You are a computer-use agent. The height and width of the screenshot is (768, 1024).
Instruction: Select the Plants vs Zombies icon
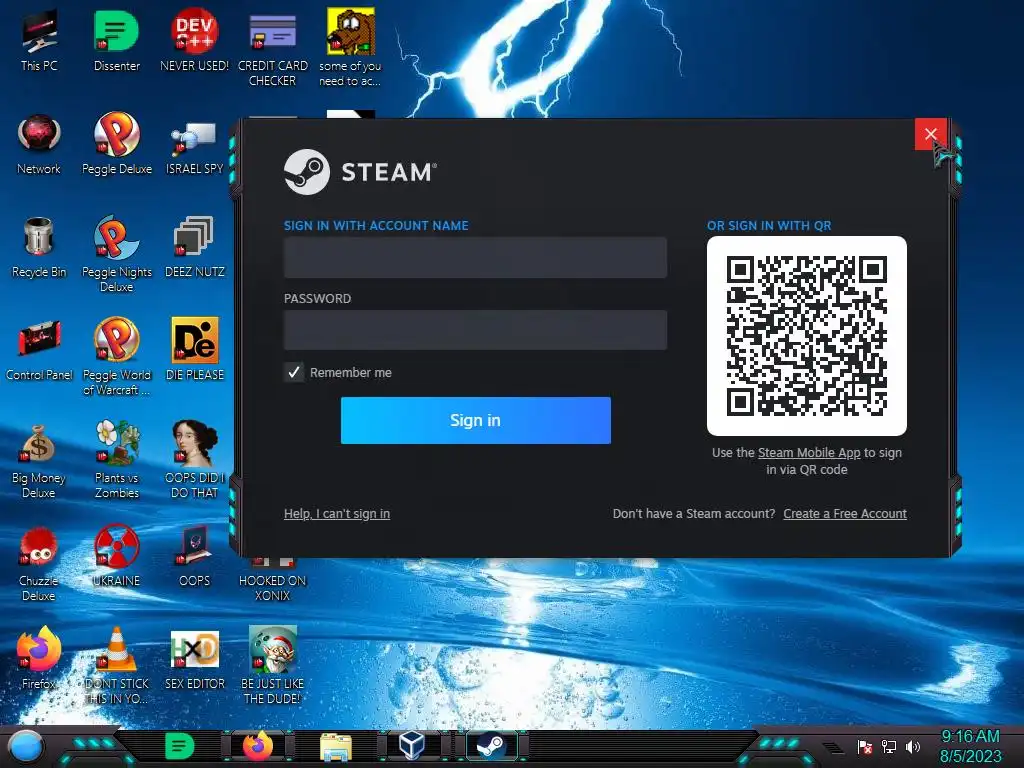click(x=116, y=460)
